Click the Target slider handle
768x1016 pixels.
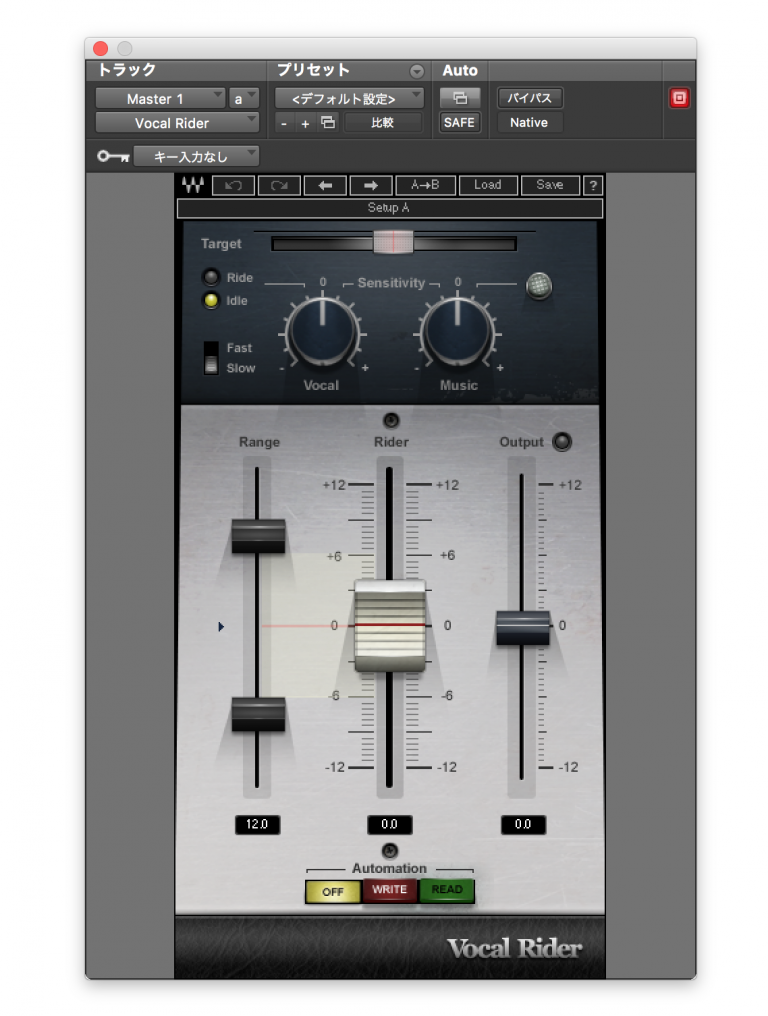coord(393,242)
